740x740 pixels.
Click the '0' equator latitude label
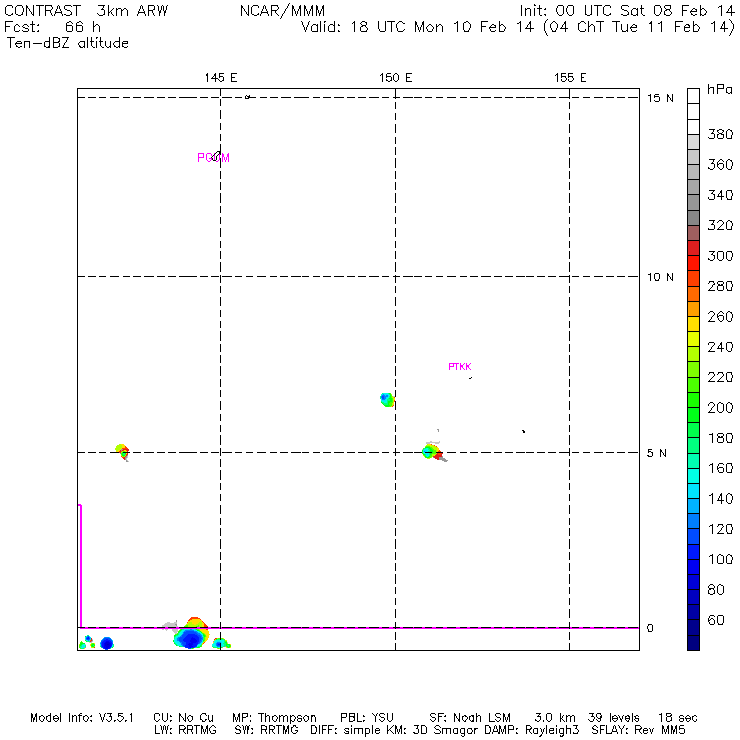(x=650, y=628)
